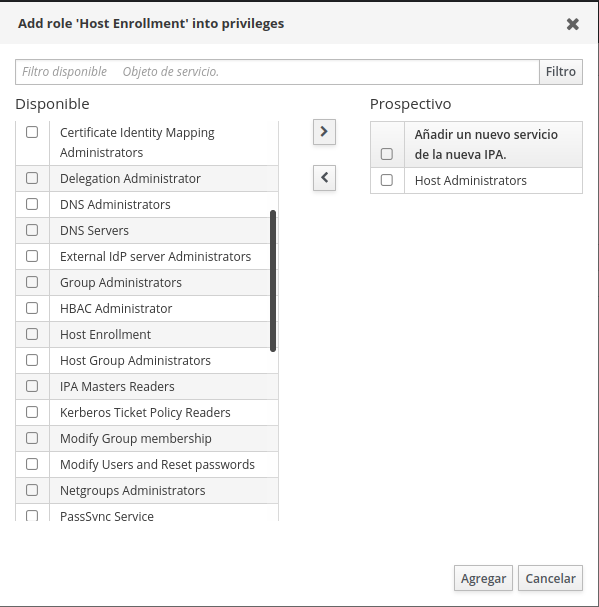Tick the Host Enrollment checkbox
The height and width of the screenshot is (607, 599).
click(x=32, y=334)
